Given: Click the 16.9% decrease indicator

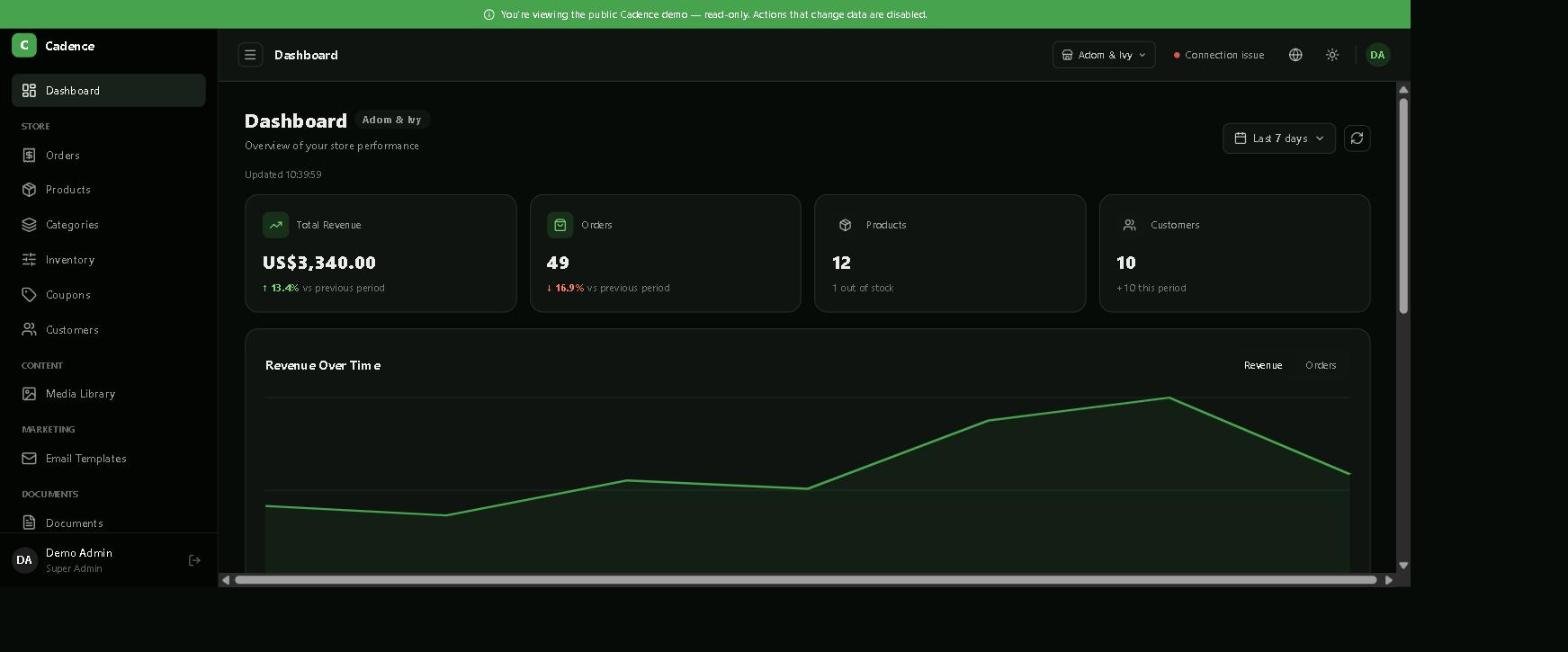Looking at the screenshot, I should coord(565,288).
